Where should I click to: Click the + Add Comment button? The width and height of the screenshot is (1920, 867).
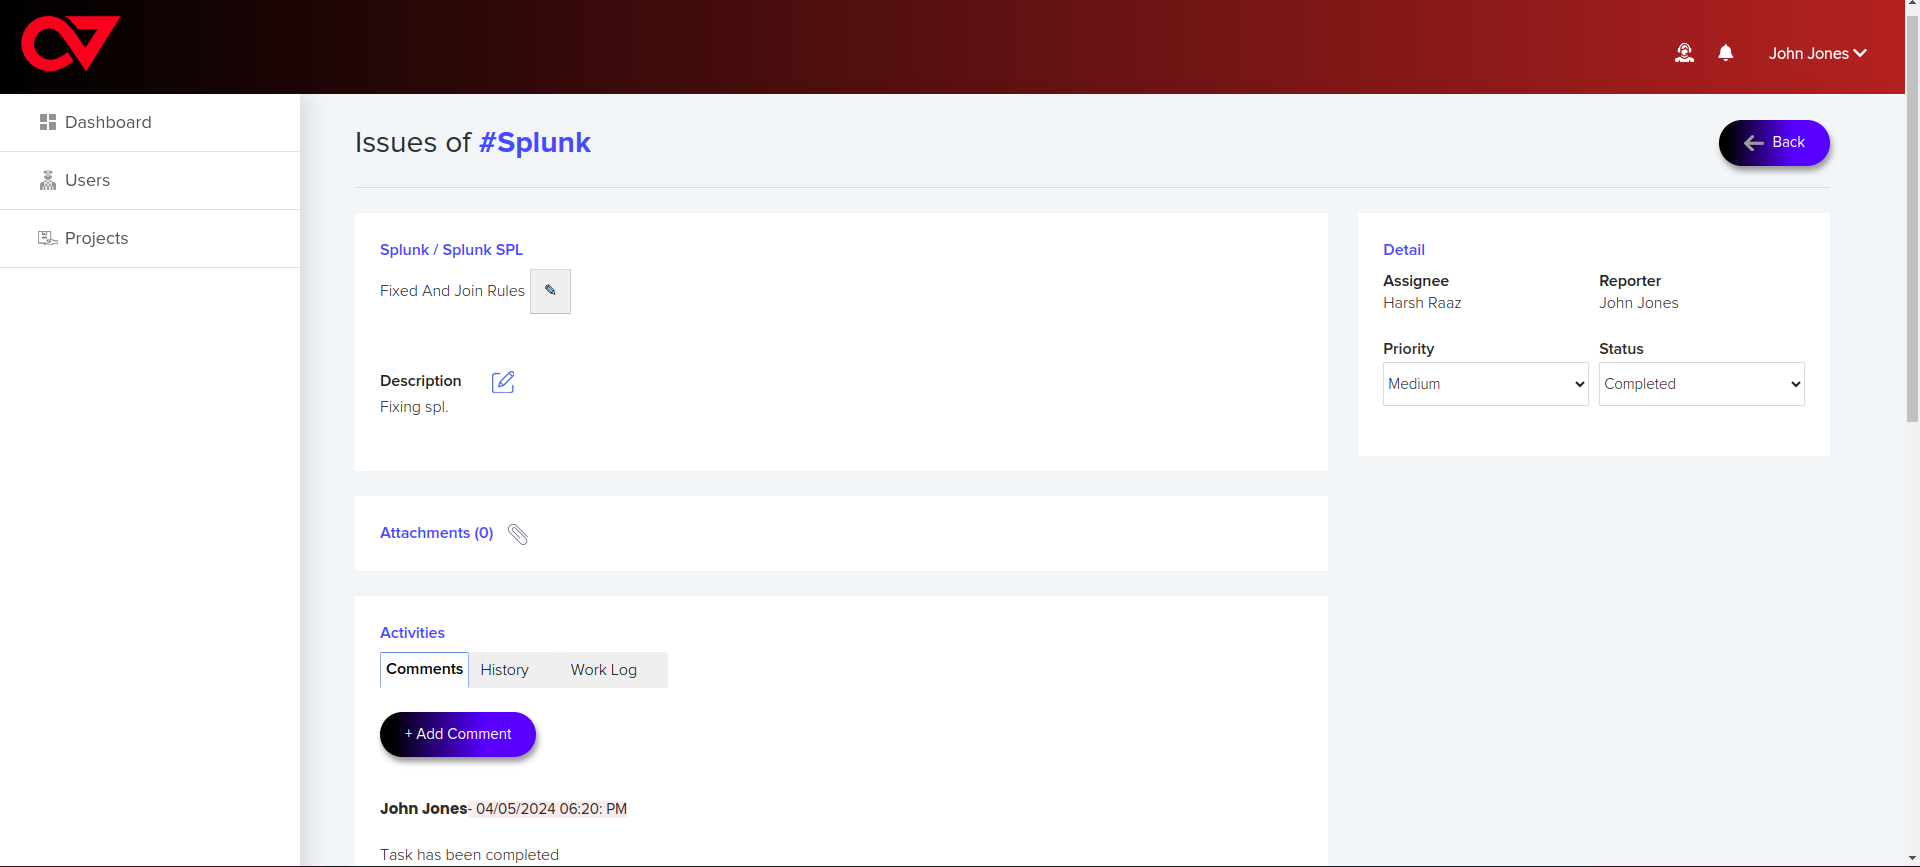coord(458,734)
